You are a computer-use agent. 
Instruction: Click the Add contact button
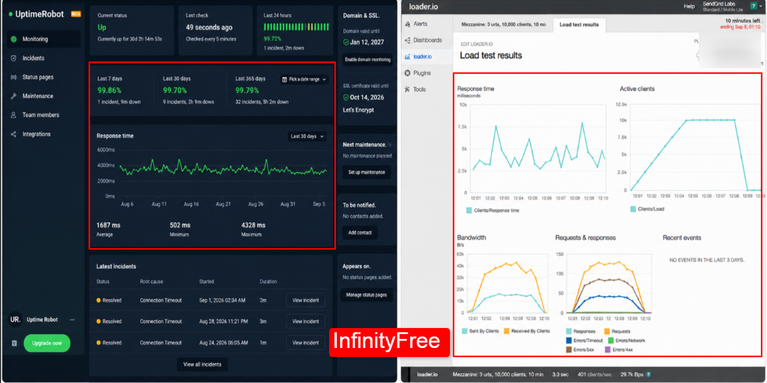pos(360,232)
